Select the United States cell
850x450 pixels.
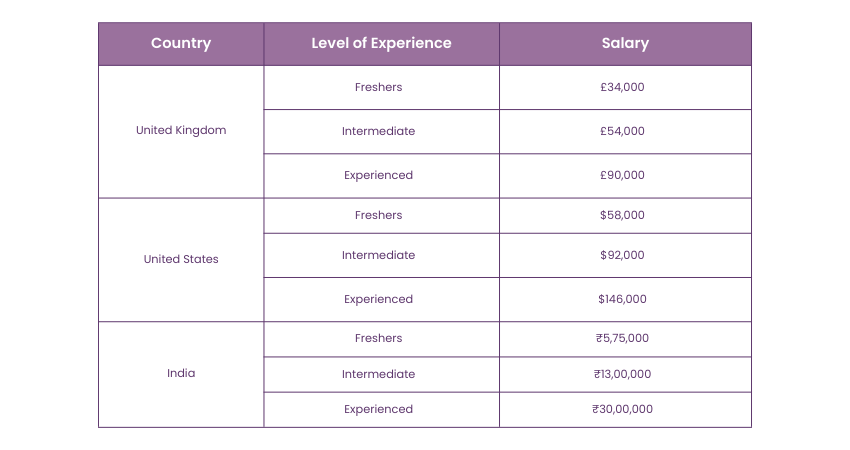[181, 259]
